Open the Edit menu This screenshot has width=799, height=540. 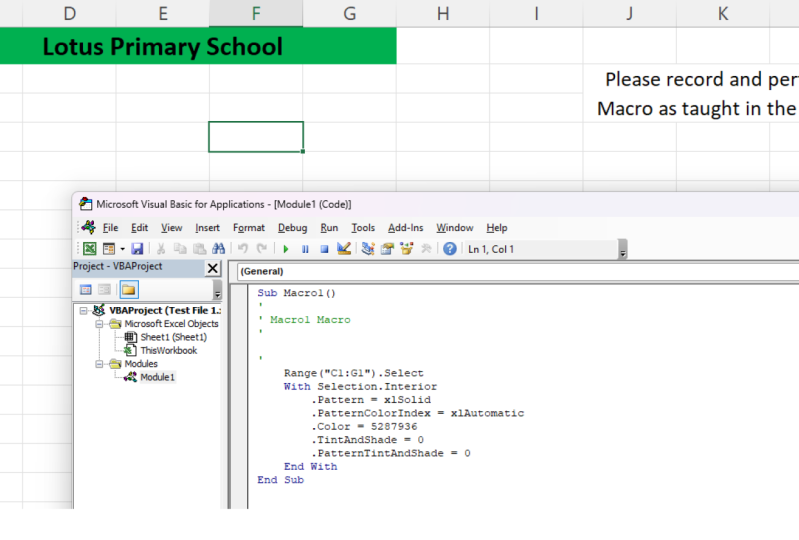coord(139,228)
